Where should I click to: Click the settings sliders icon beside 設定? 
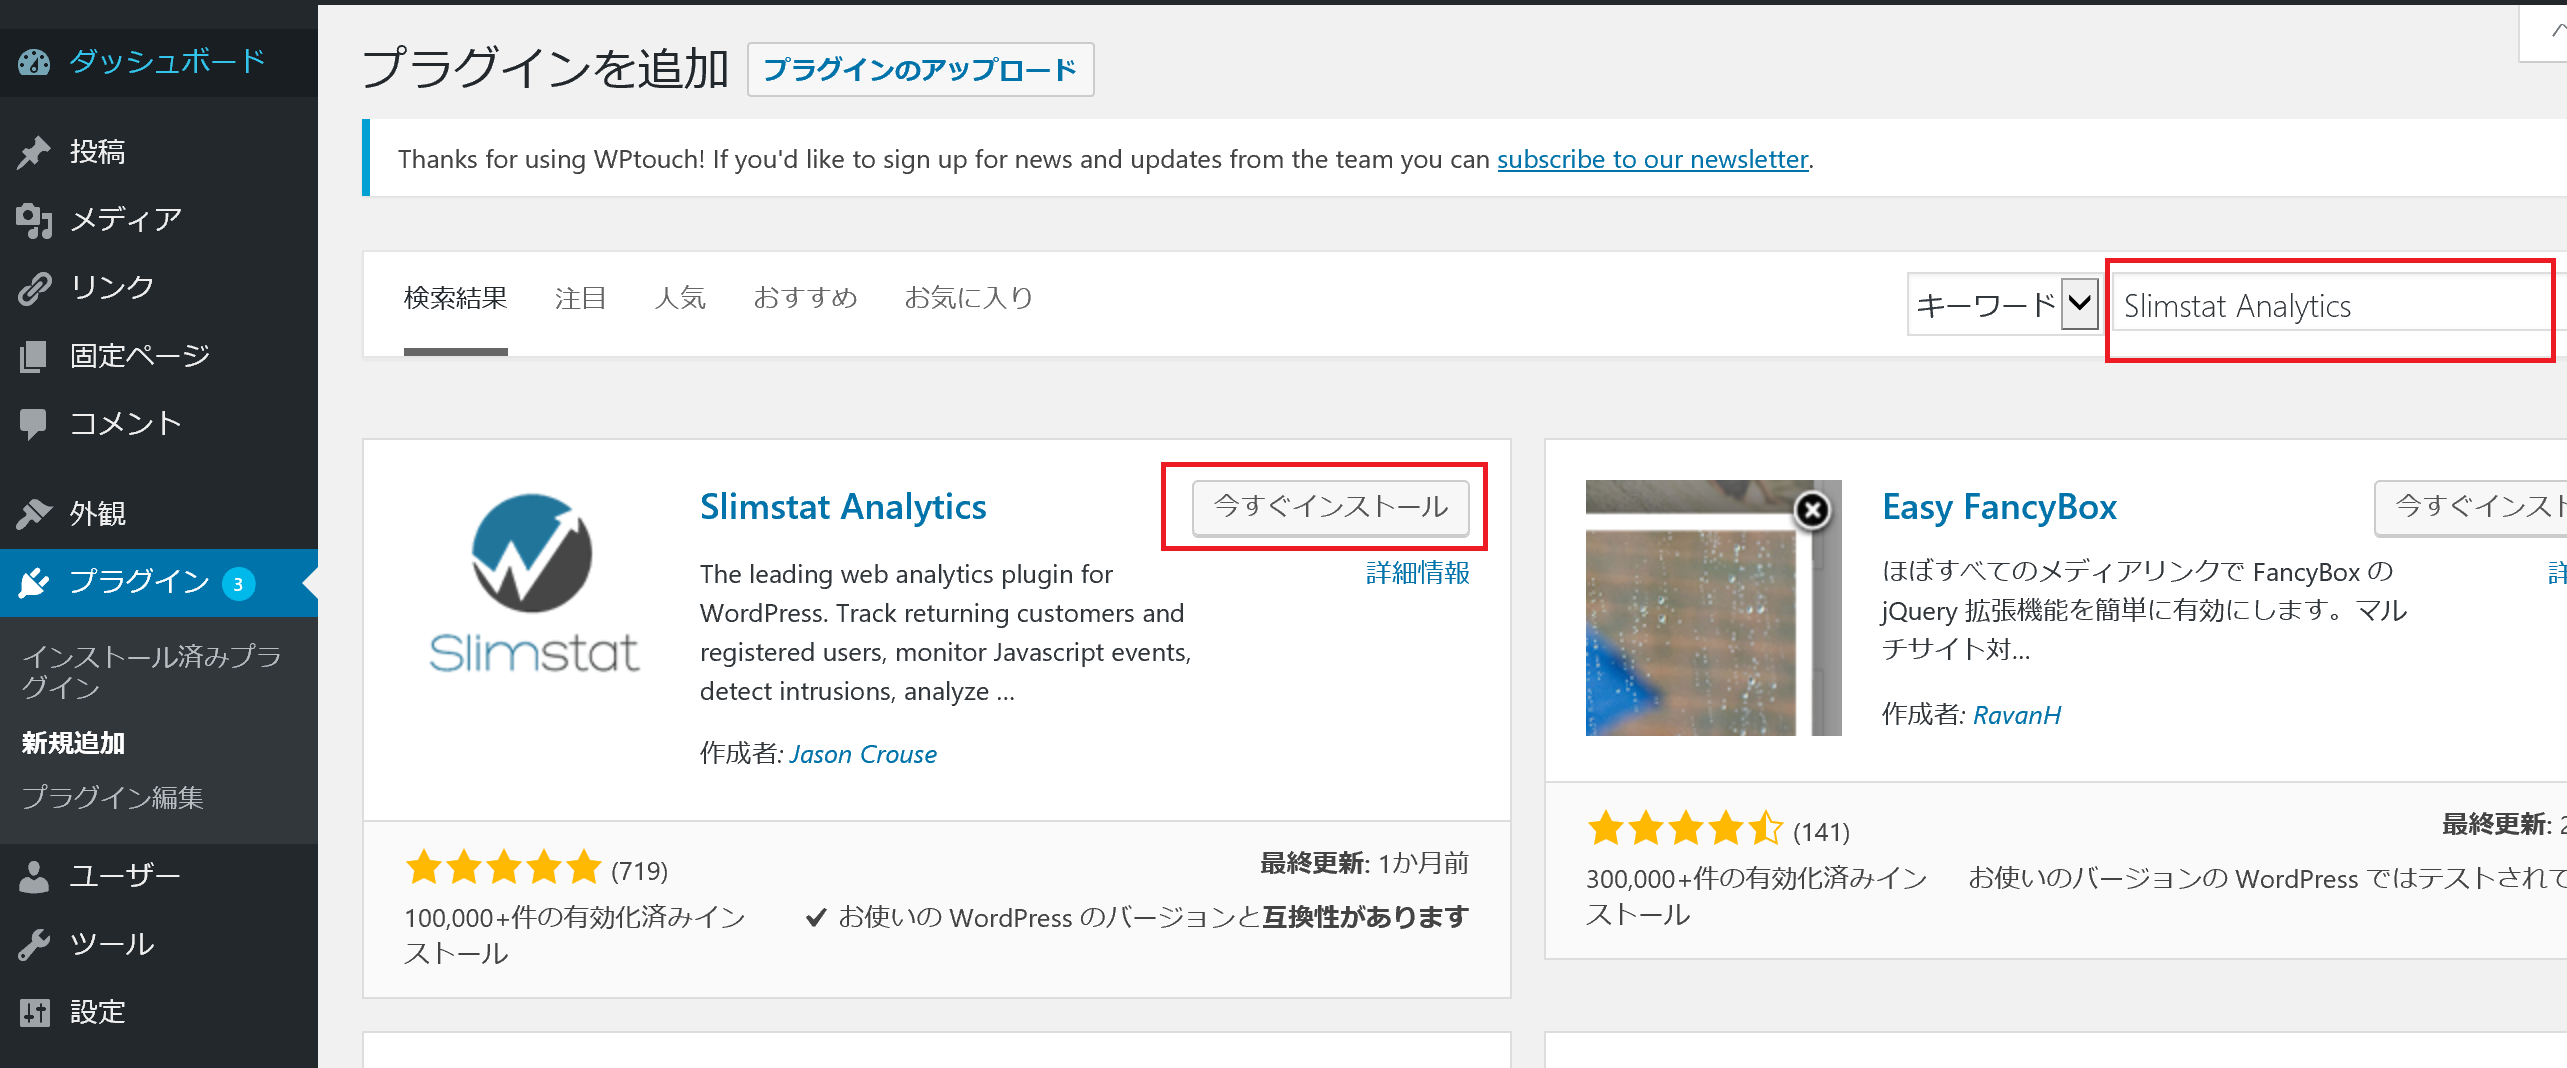34,1013
